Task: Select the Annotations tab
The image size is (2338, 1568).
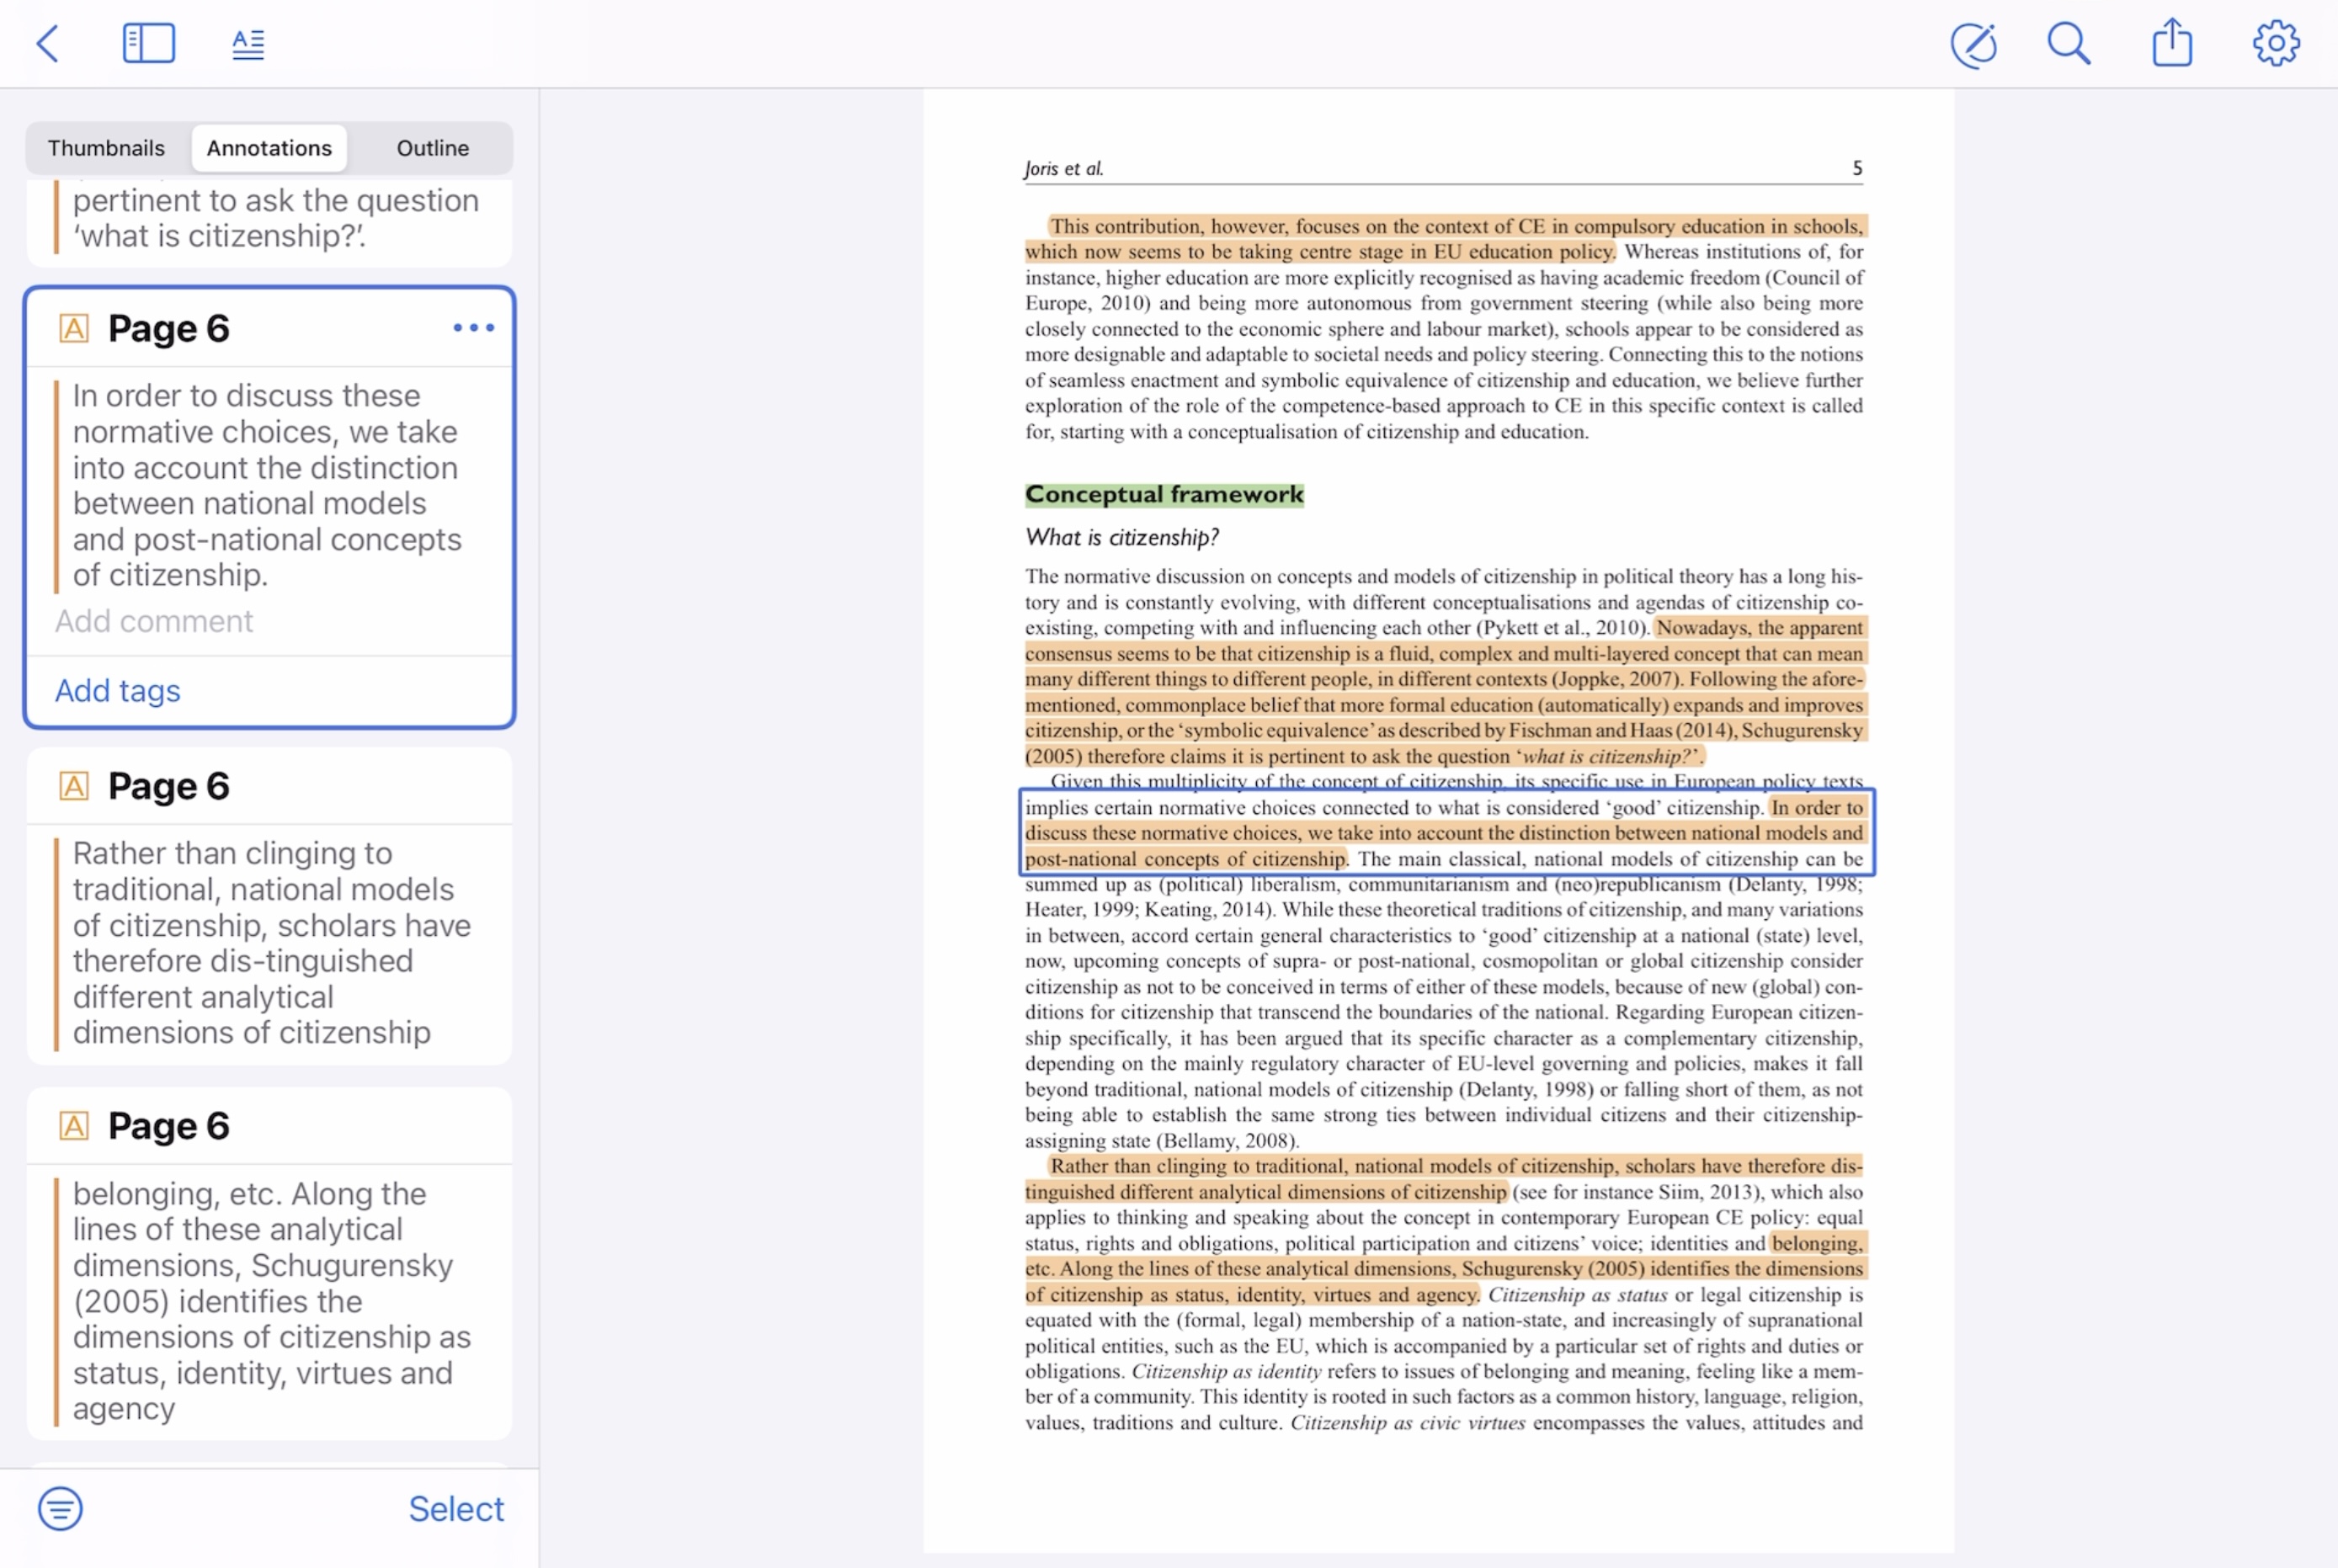Action: 269,148
